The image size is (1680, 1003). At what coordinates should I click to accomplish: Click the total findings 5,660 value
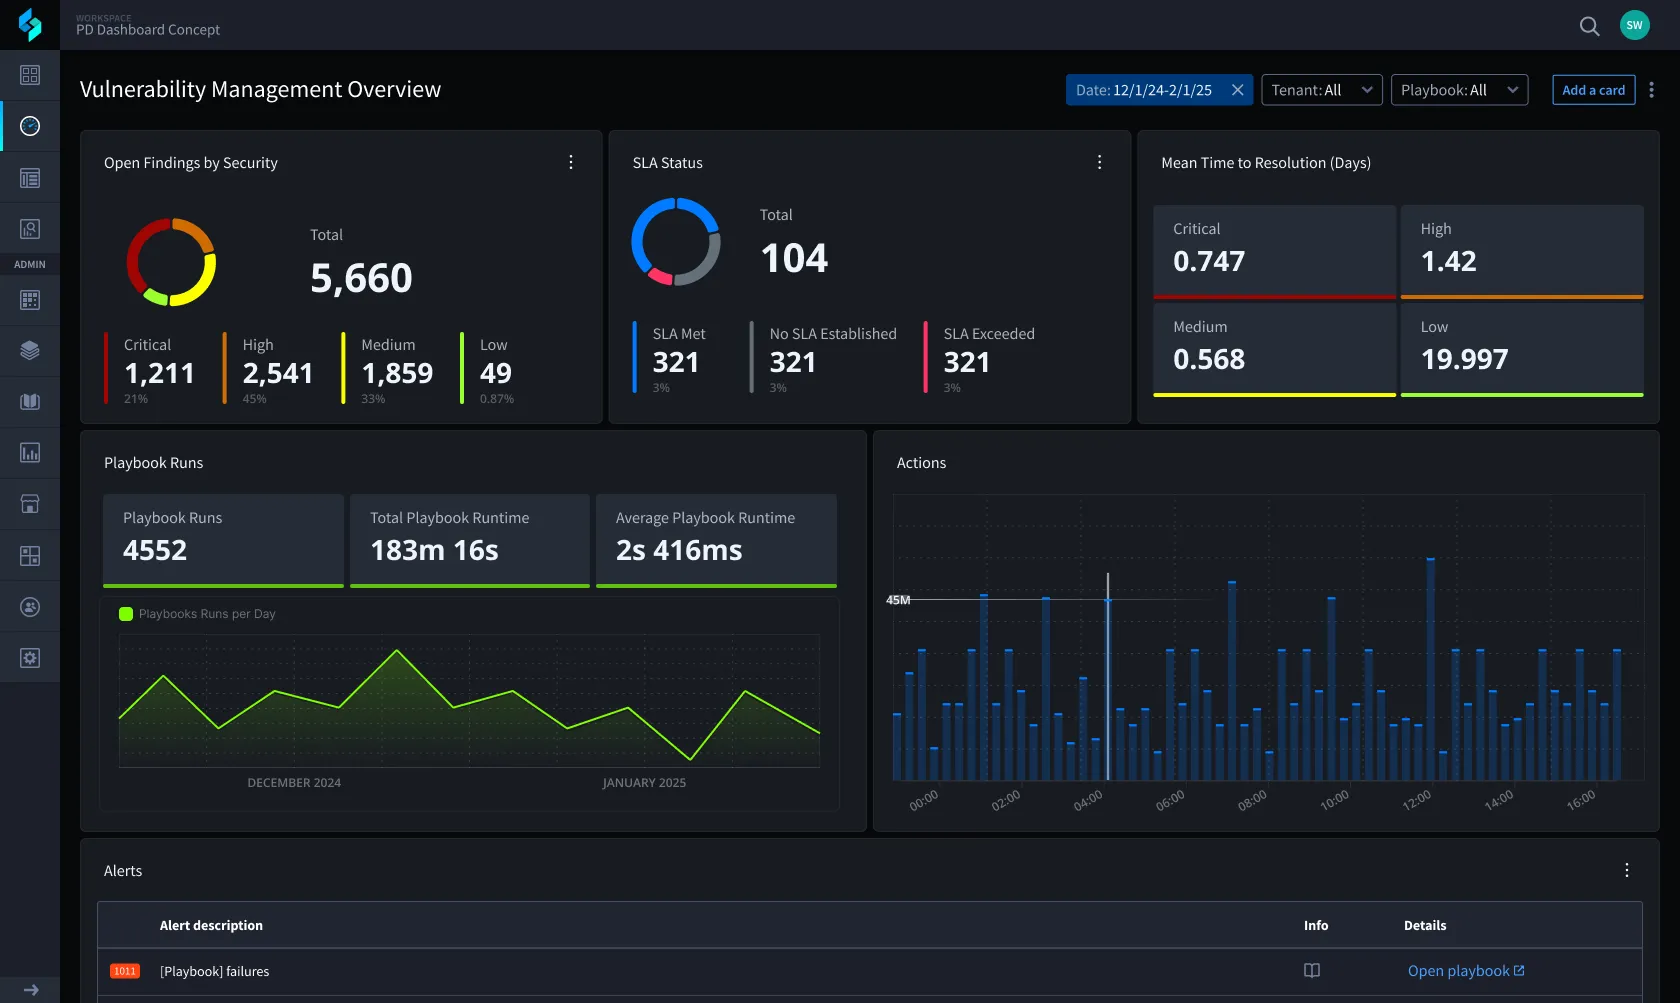(361, 278)
